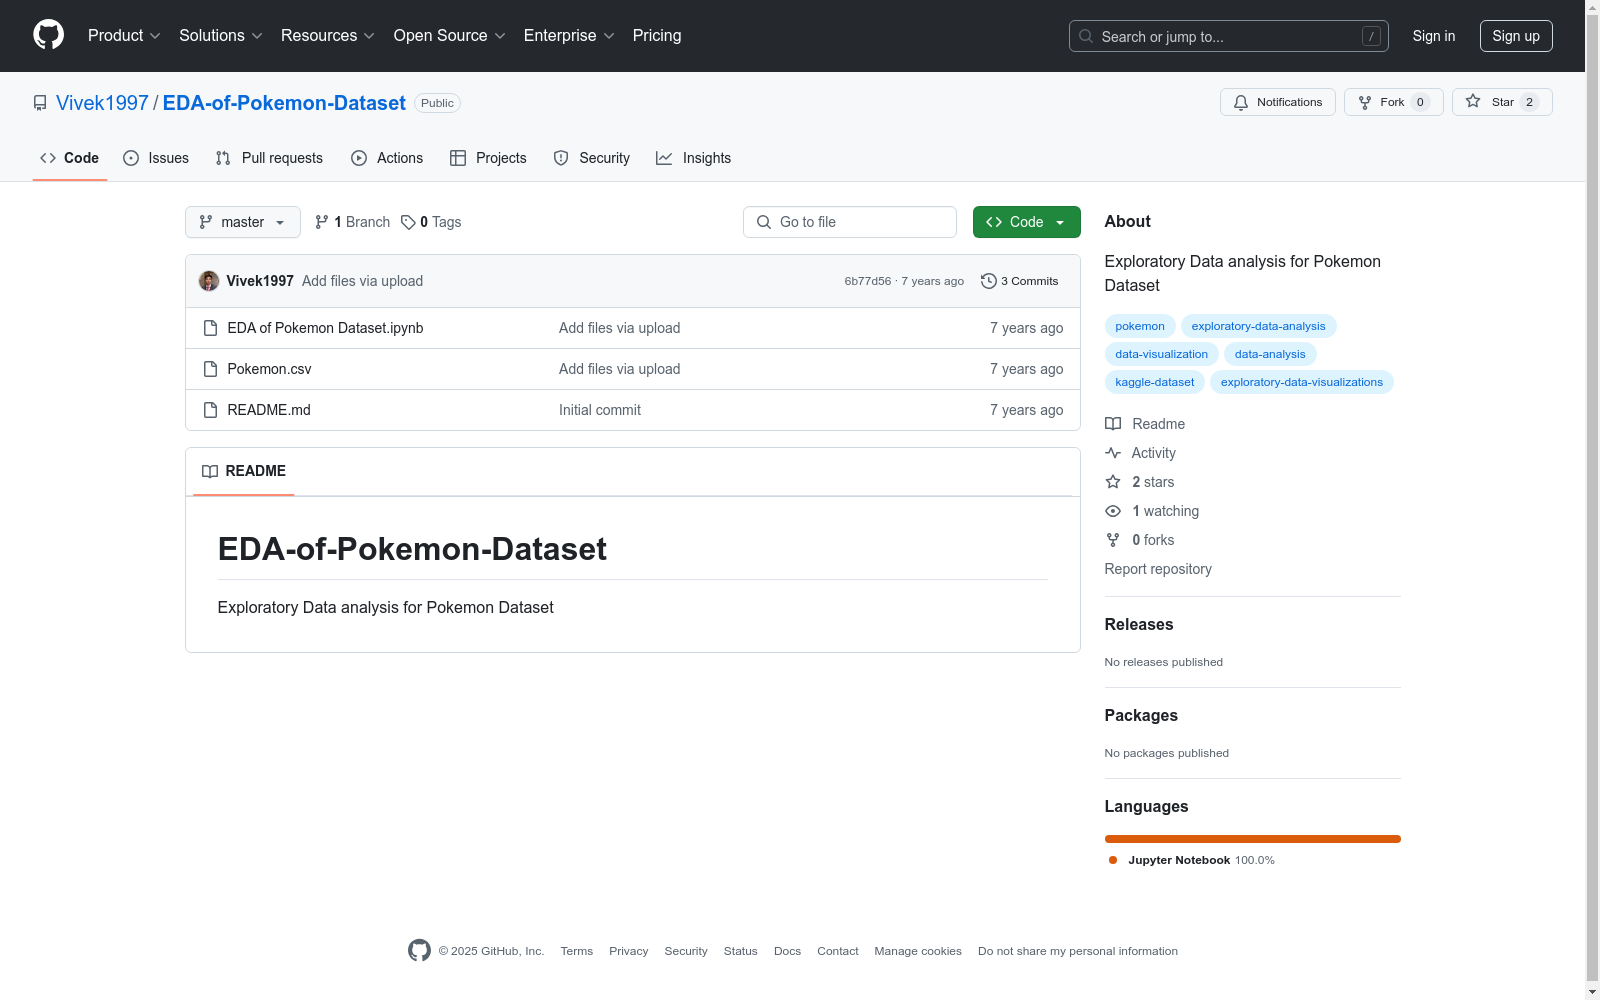Open the data-visualization topic tag

[x=1162, y=354]
